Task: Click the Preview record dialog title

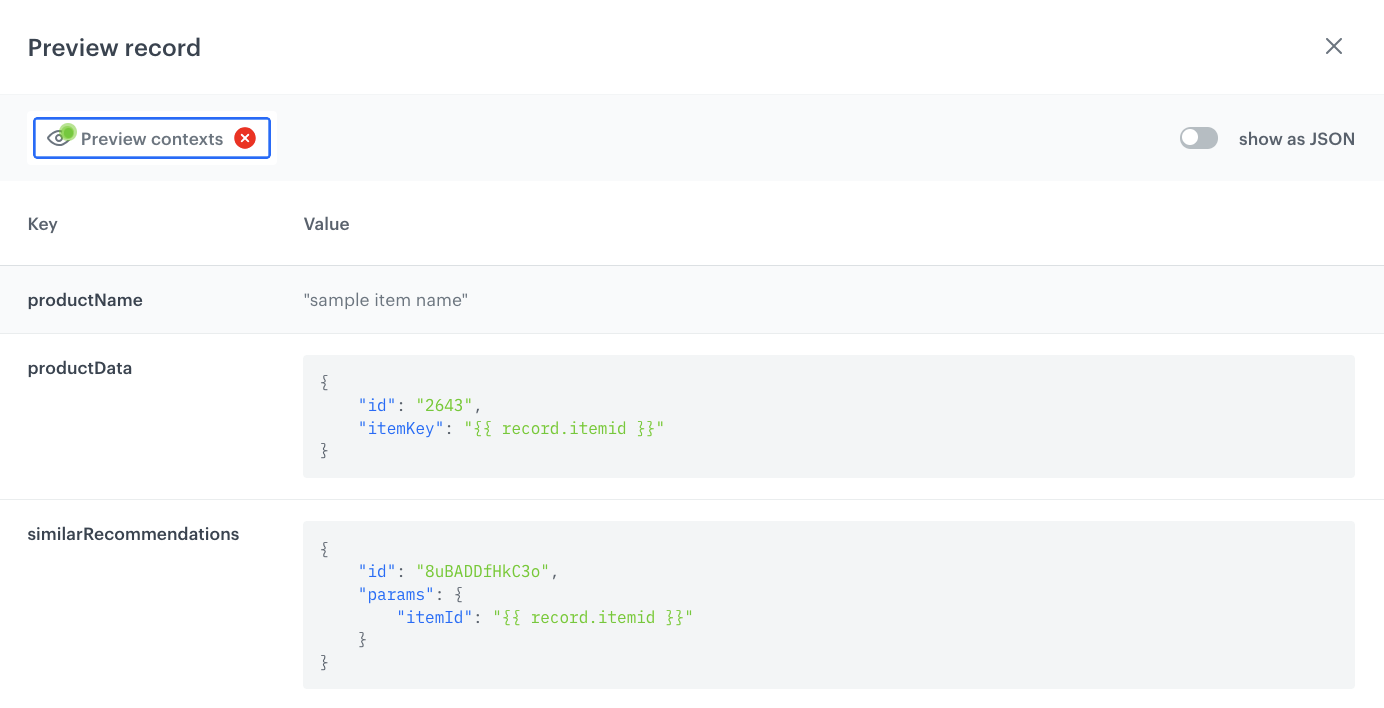Action: (x=114, y=47)
